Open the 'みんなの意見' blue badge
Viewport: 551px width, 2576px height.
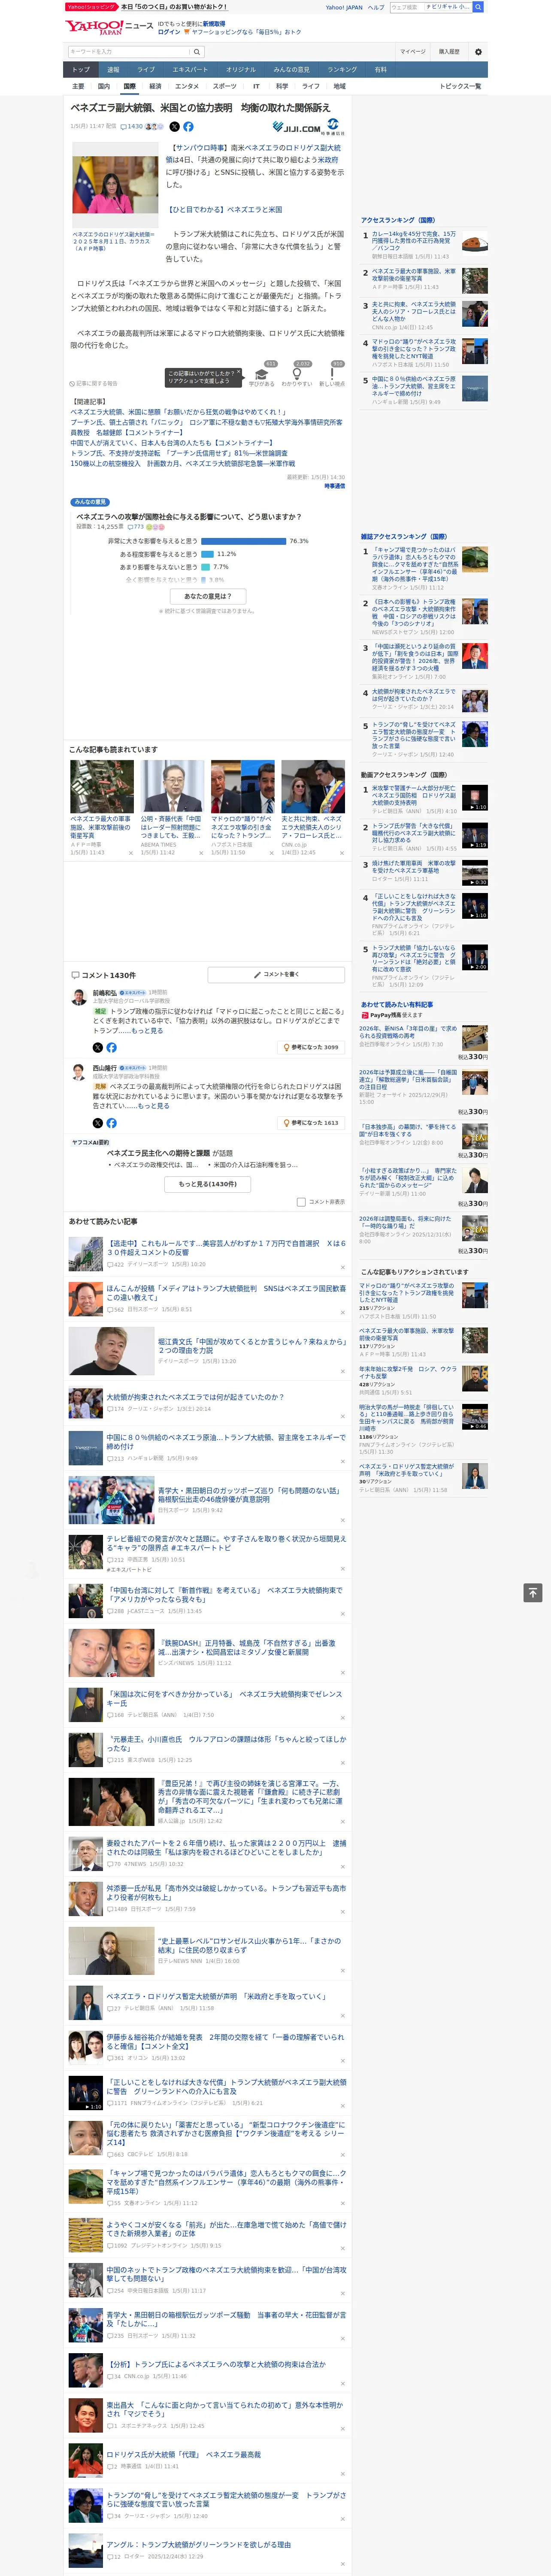tap(91, 502)
